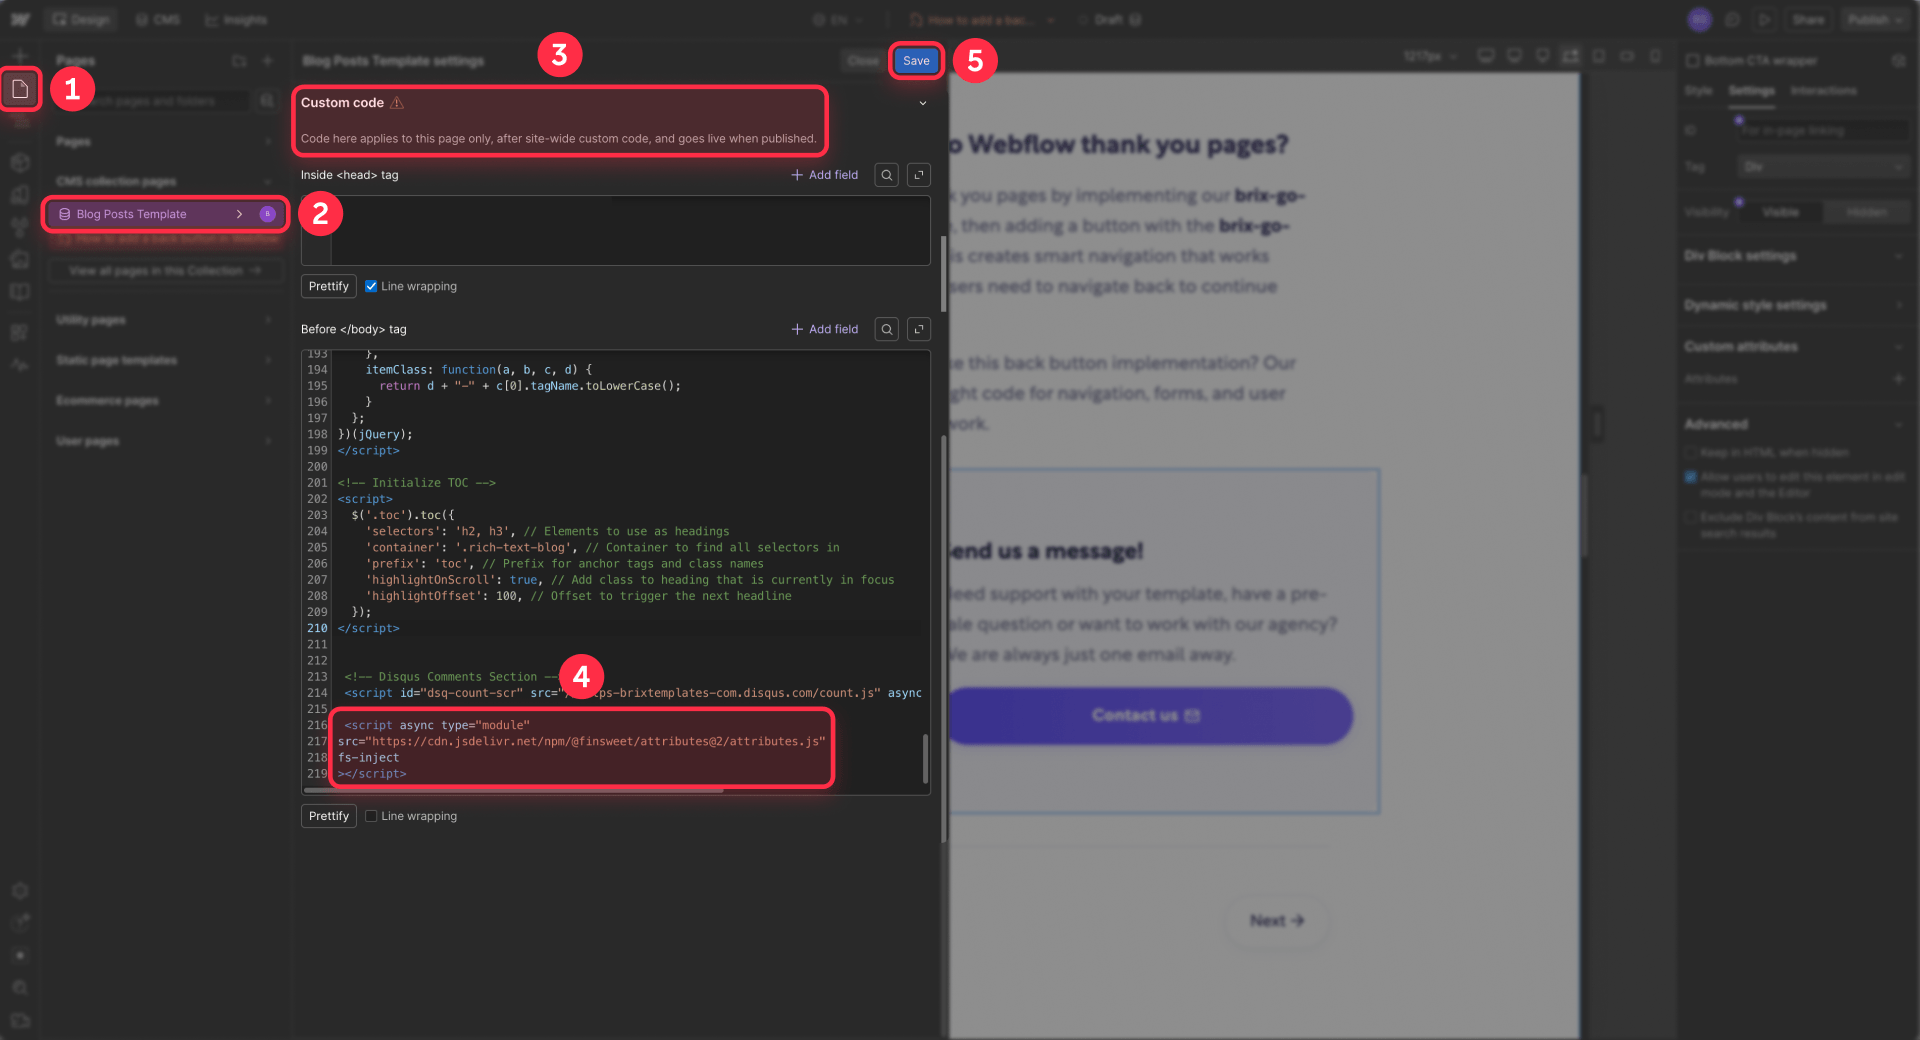
Task: Open Components cube icon in left sidebar
Action: point(20,162)
